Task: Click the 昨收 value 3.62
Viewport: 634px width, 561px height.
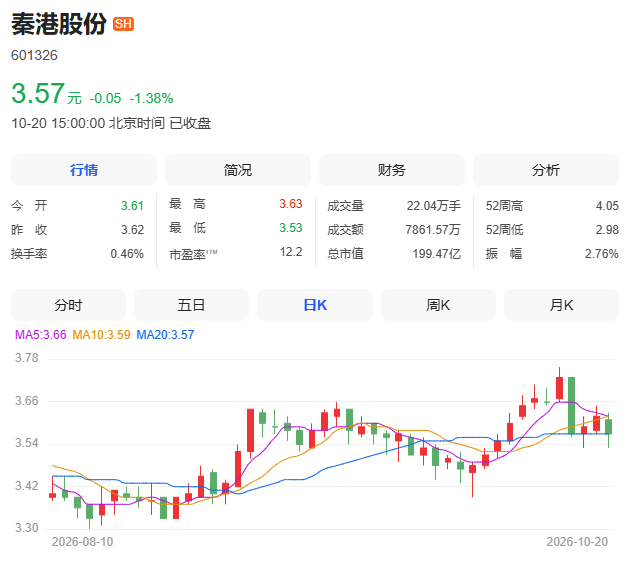Action: click(x=132, y=230)
